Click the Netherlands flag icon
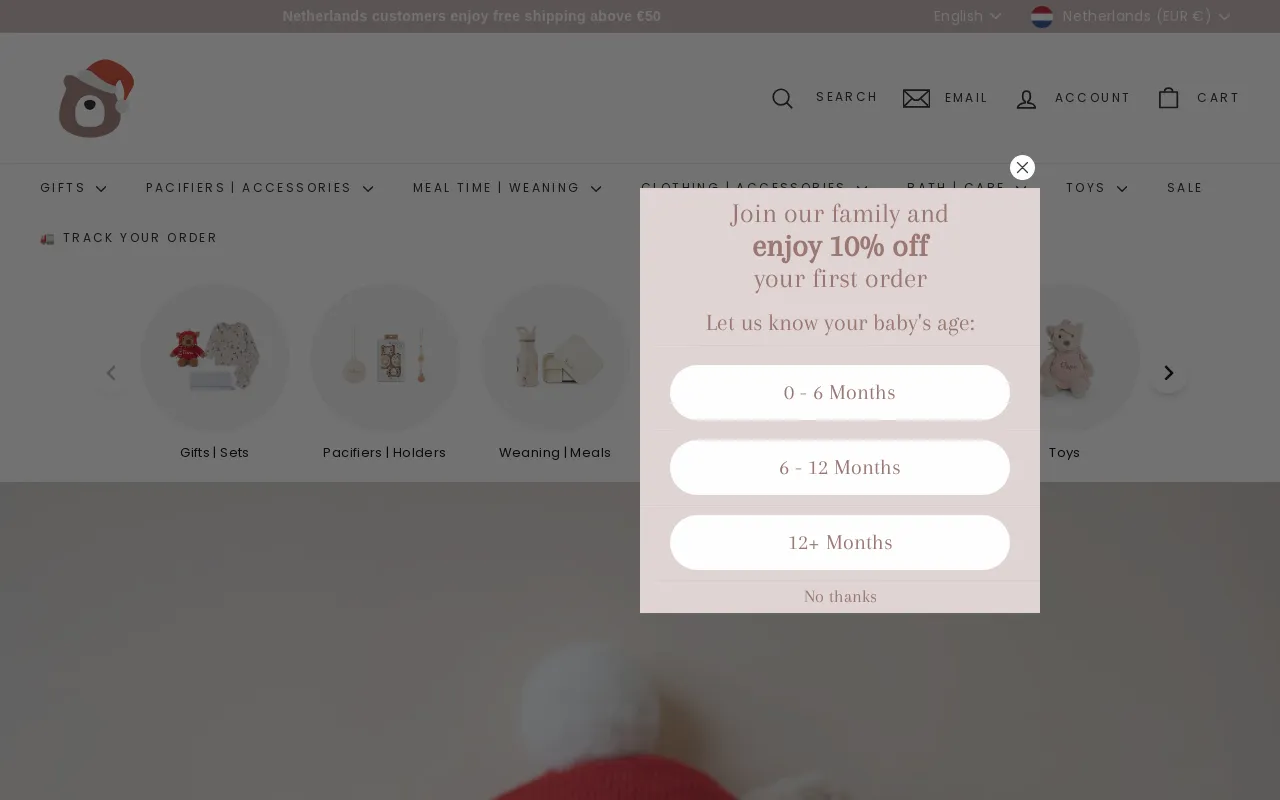 tap(1042, 16)
